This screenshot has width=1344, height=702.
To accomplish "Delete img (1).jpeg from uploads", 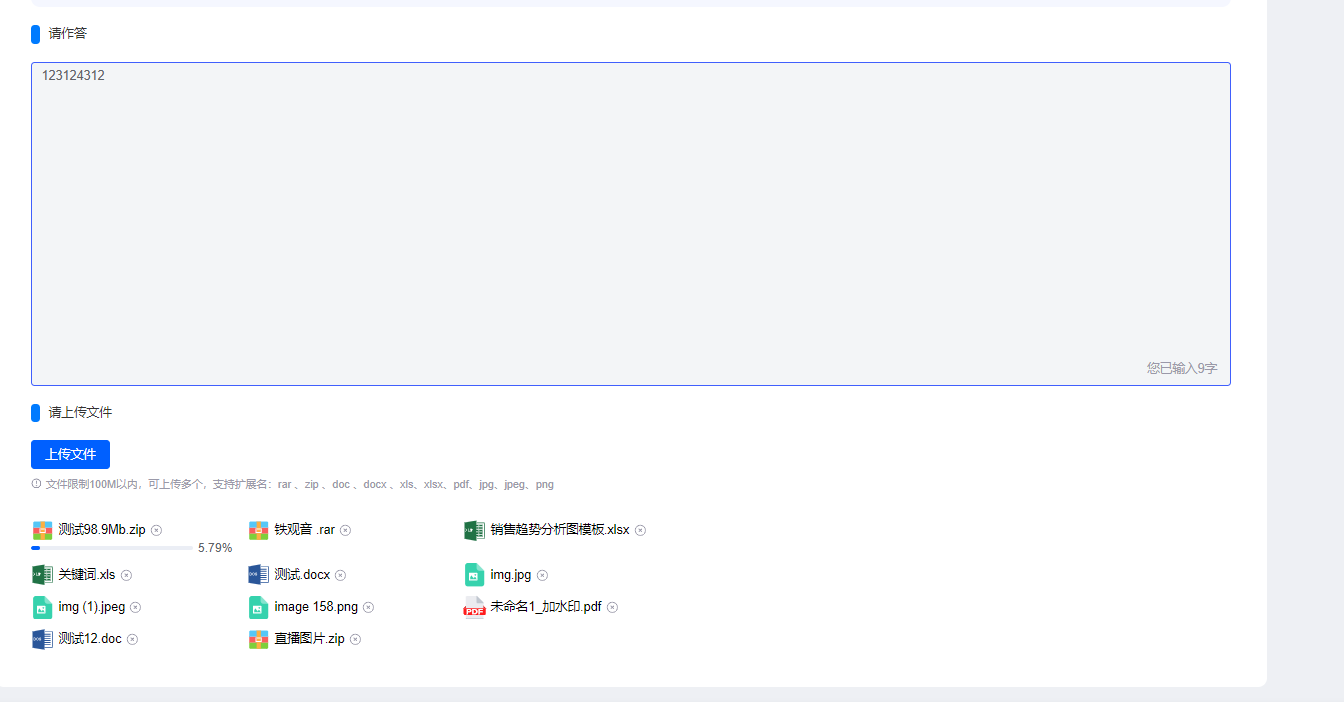I will coord(135,607).
